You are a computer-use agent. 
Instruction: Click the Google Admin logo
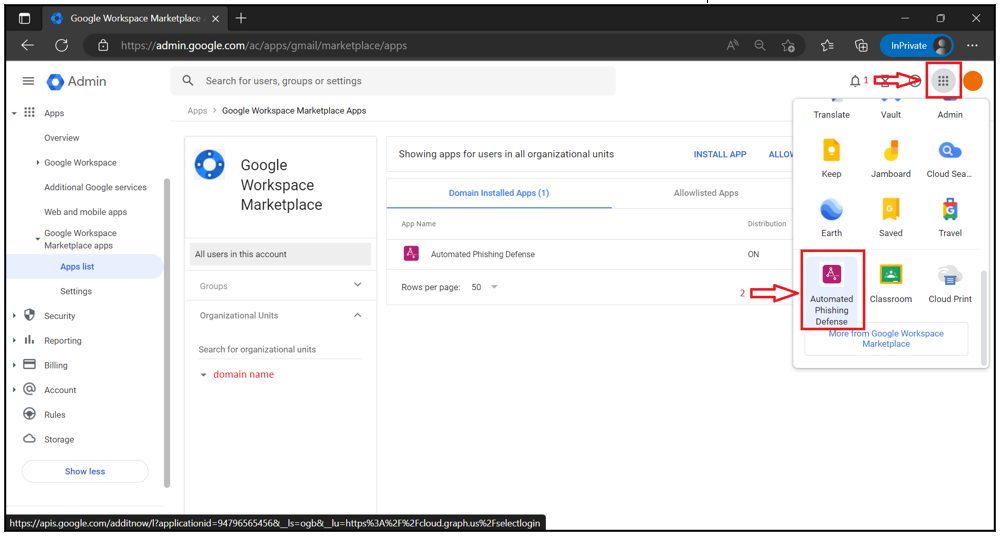[x=77, y=82]
